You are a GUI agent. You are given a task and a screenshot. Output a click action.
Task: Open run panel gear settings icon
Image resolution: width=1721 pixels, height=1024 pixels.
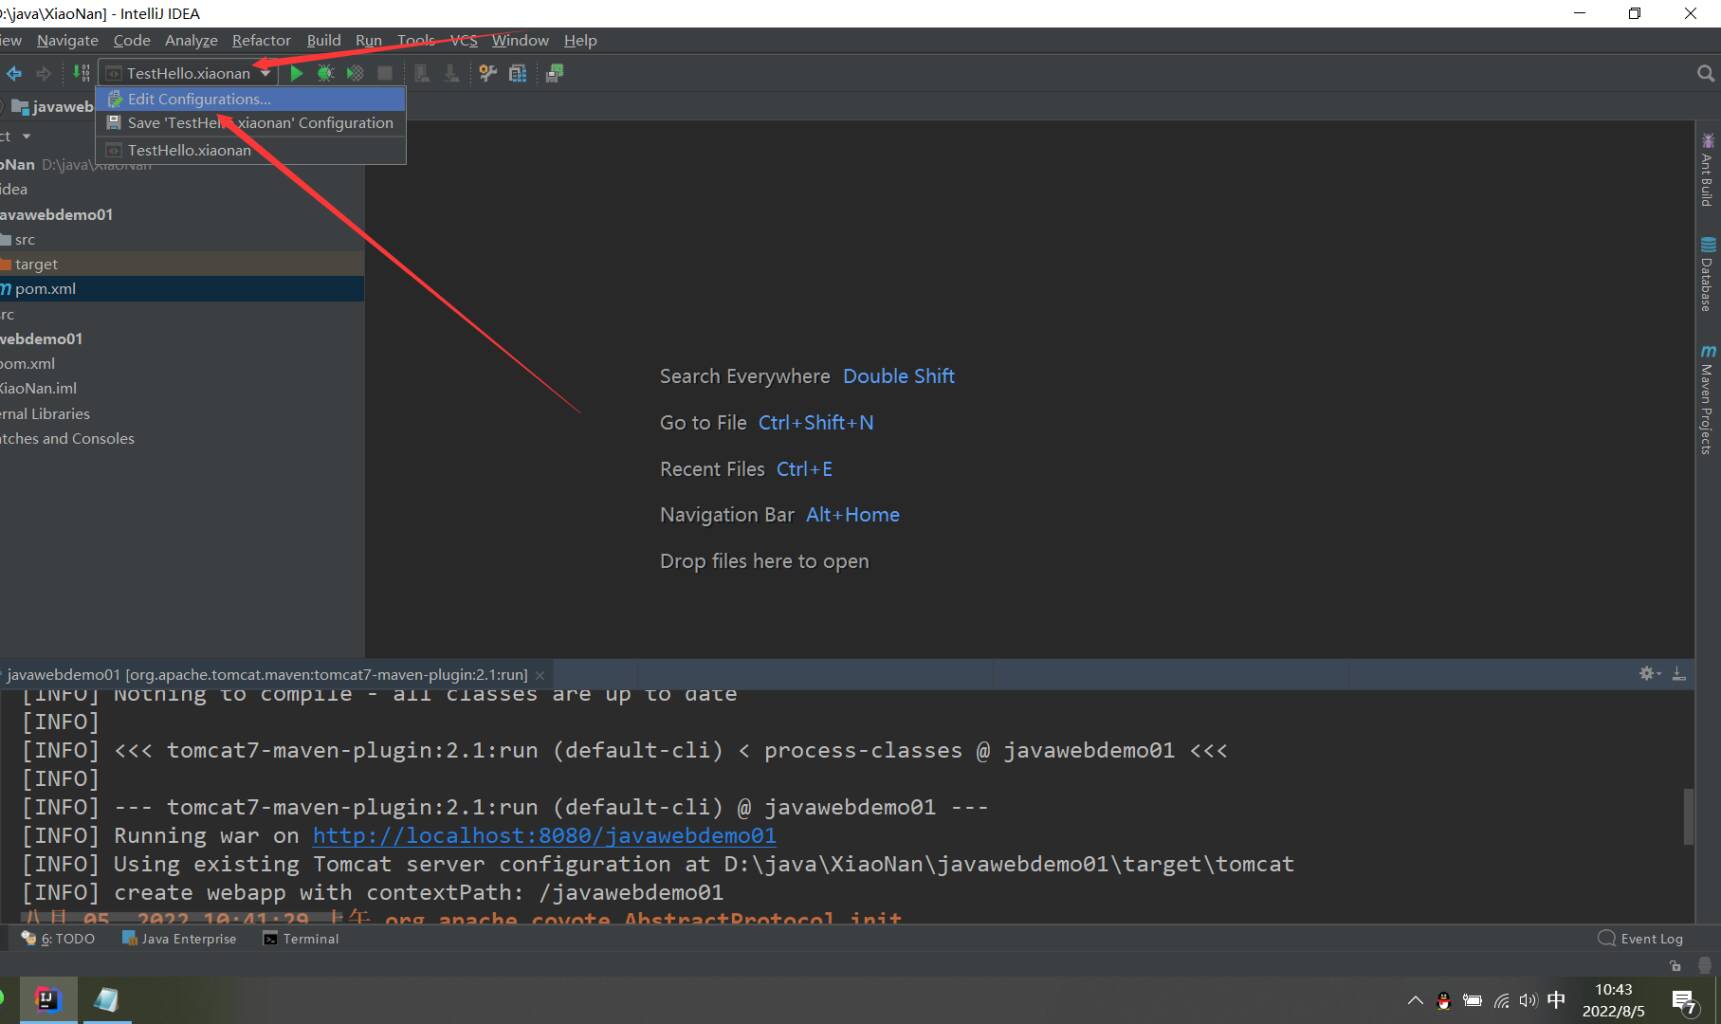pyautogui.click(x=1649, y=674)
